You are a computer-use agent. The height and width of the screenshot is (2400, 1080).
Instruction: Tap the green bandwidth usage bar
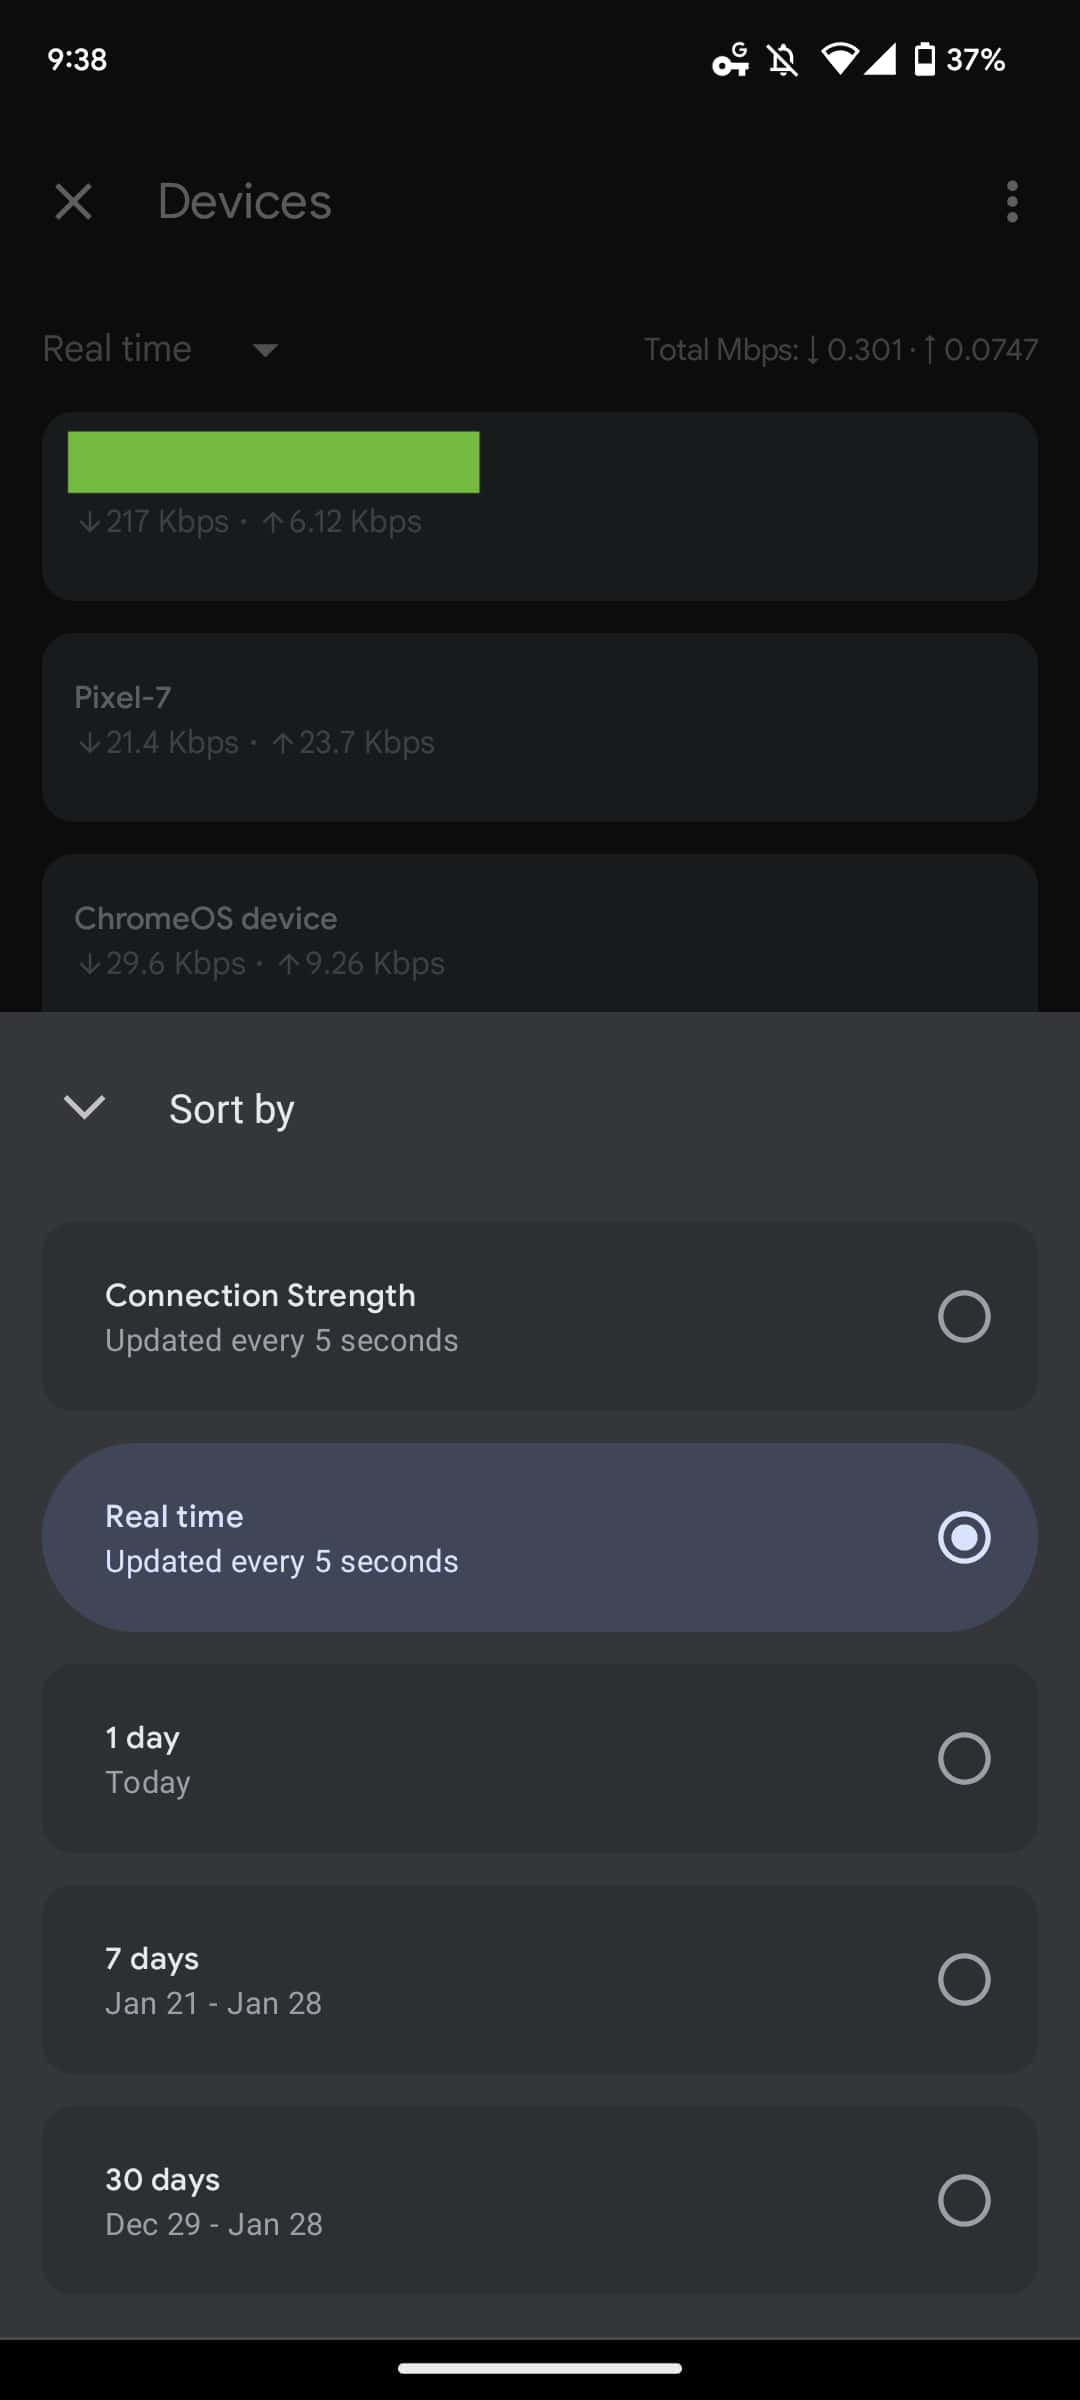tap(273, 461)
